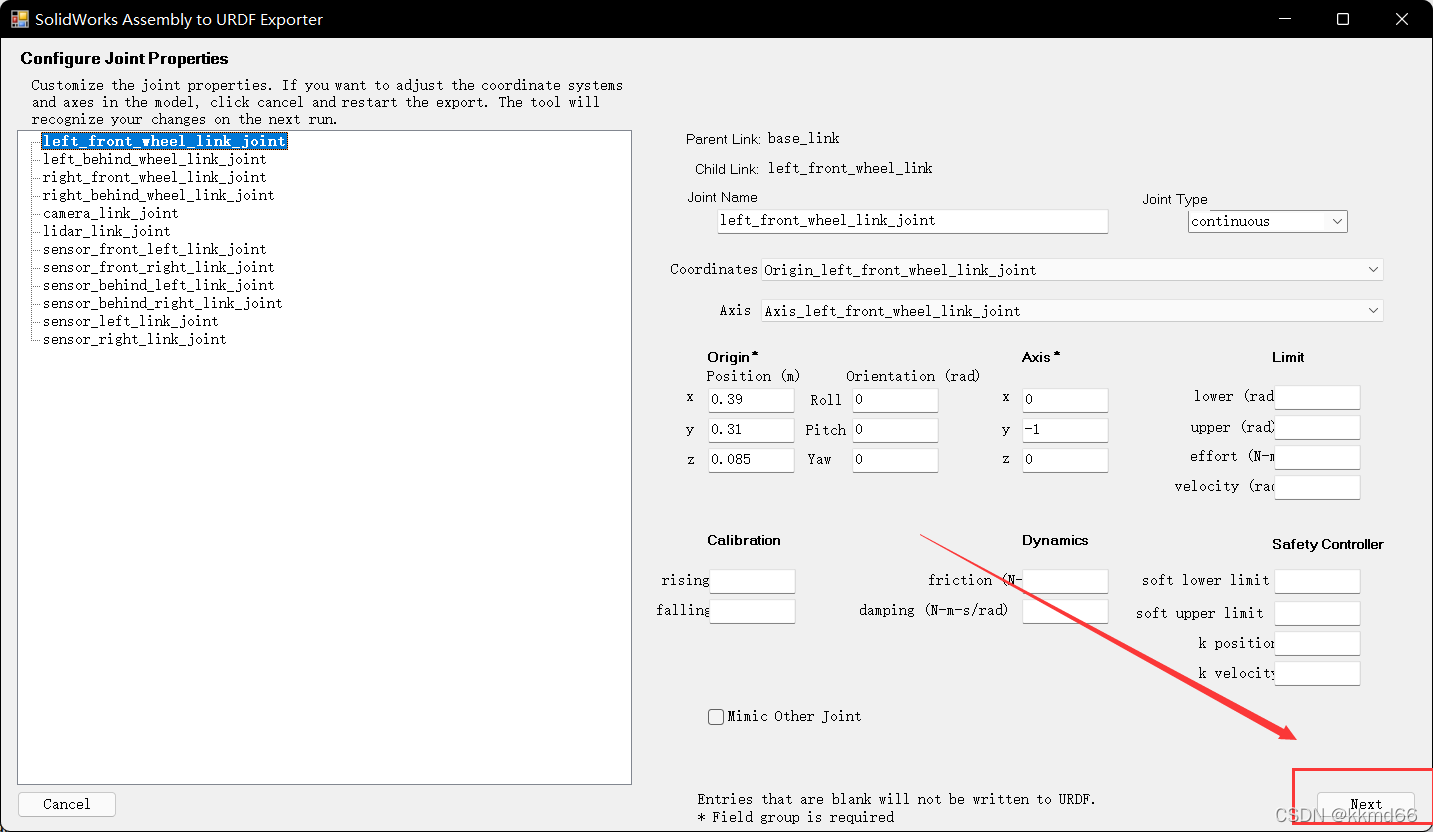
Task: Click the Origin position y field
Action: point(751,430)
